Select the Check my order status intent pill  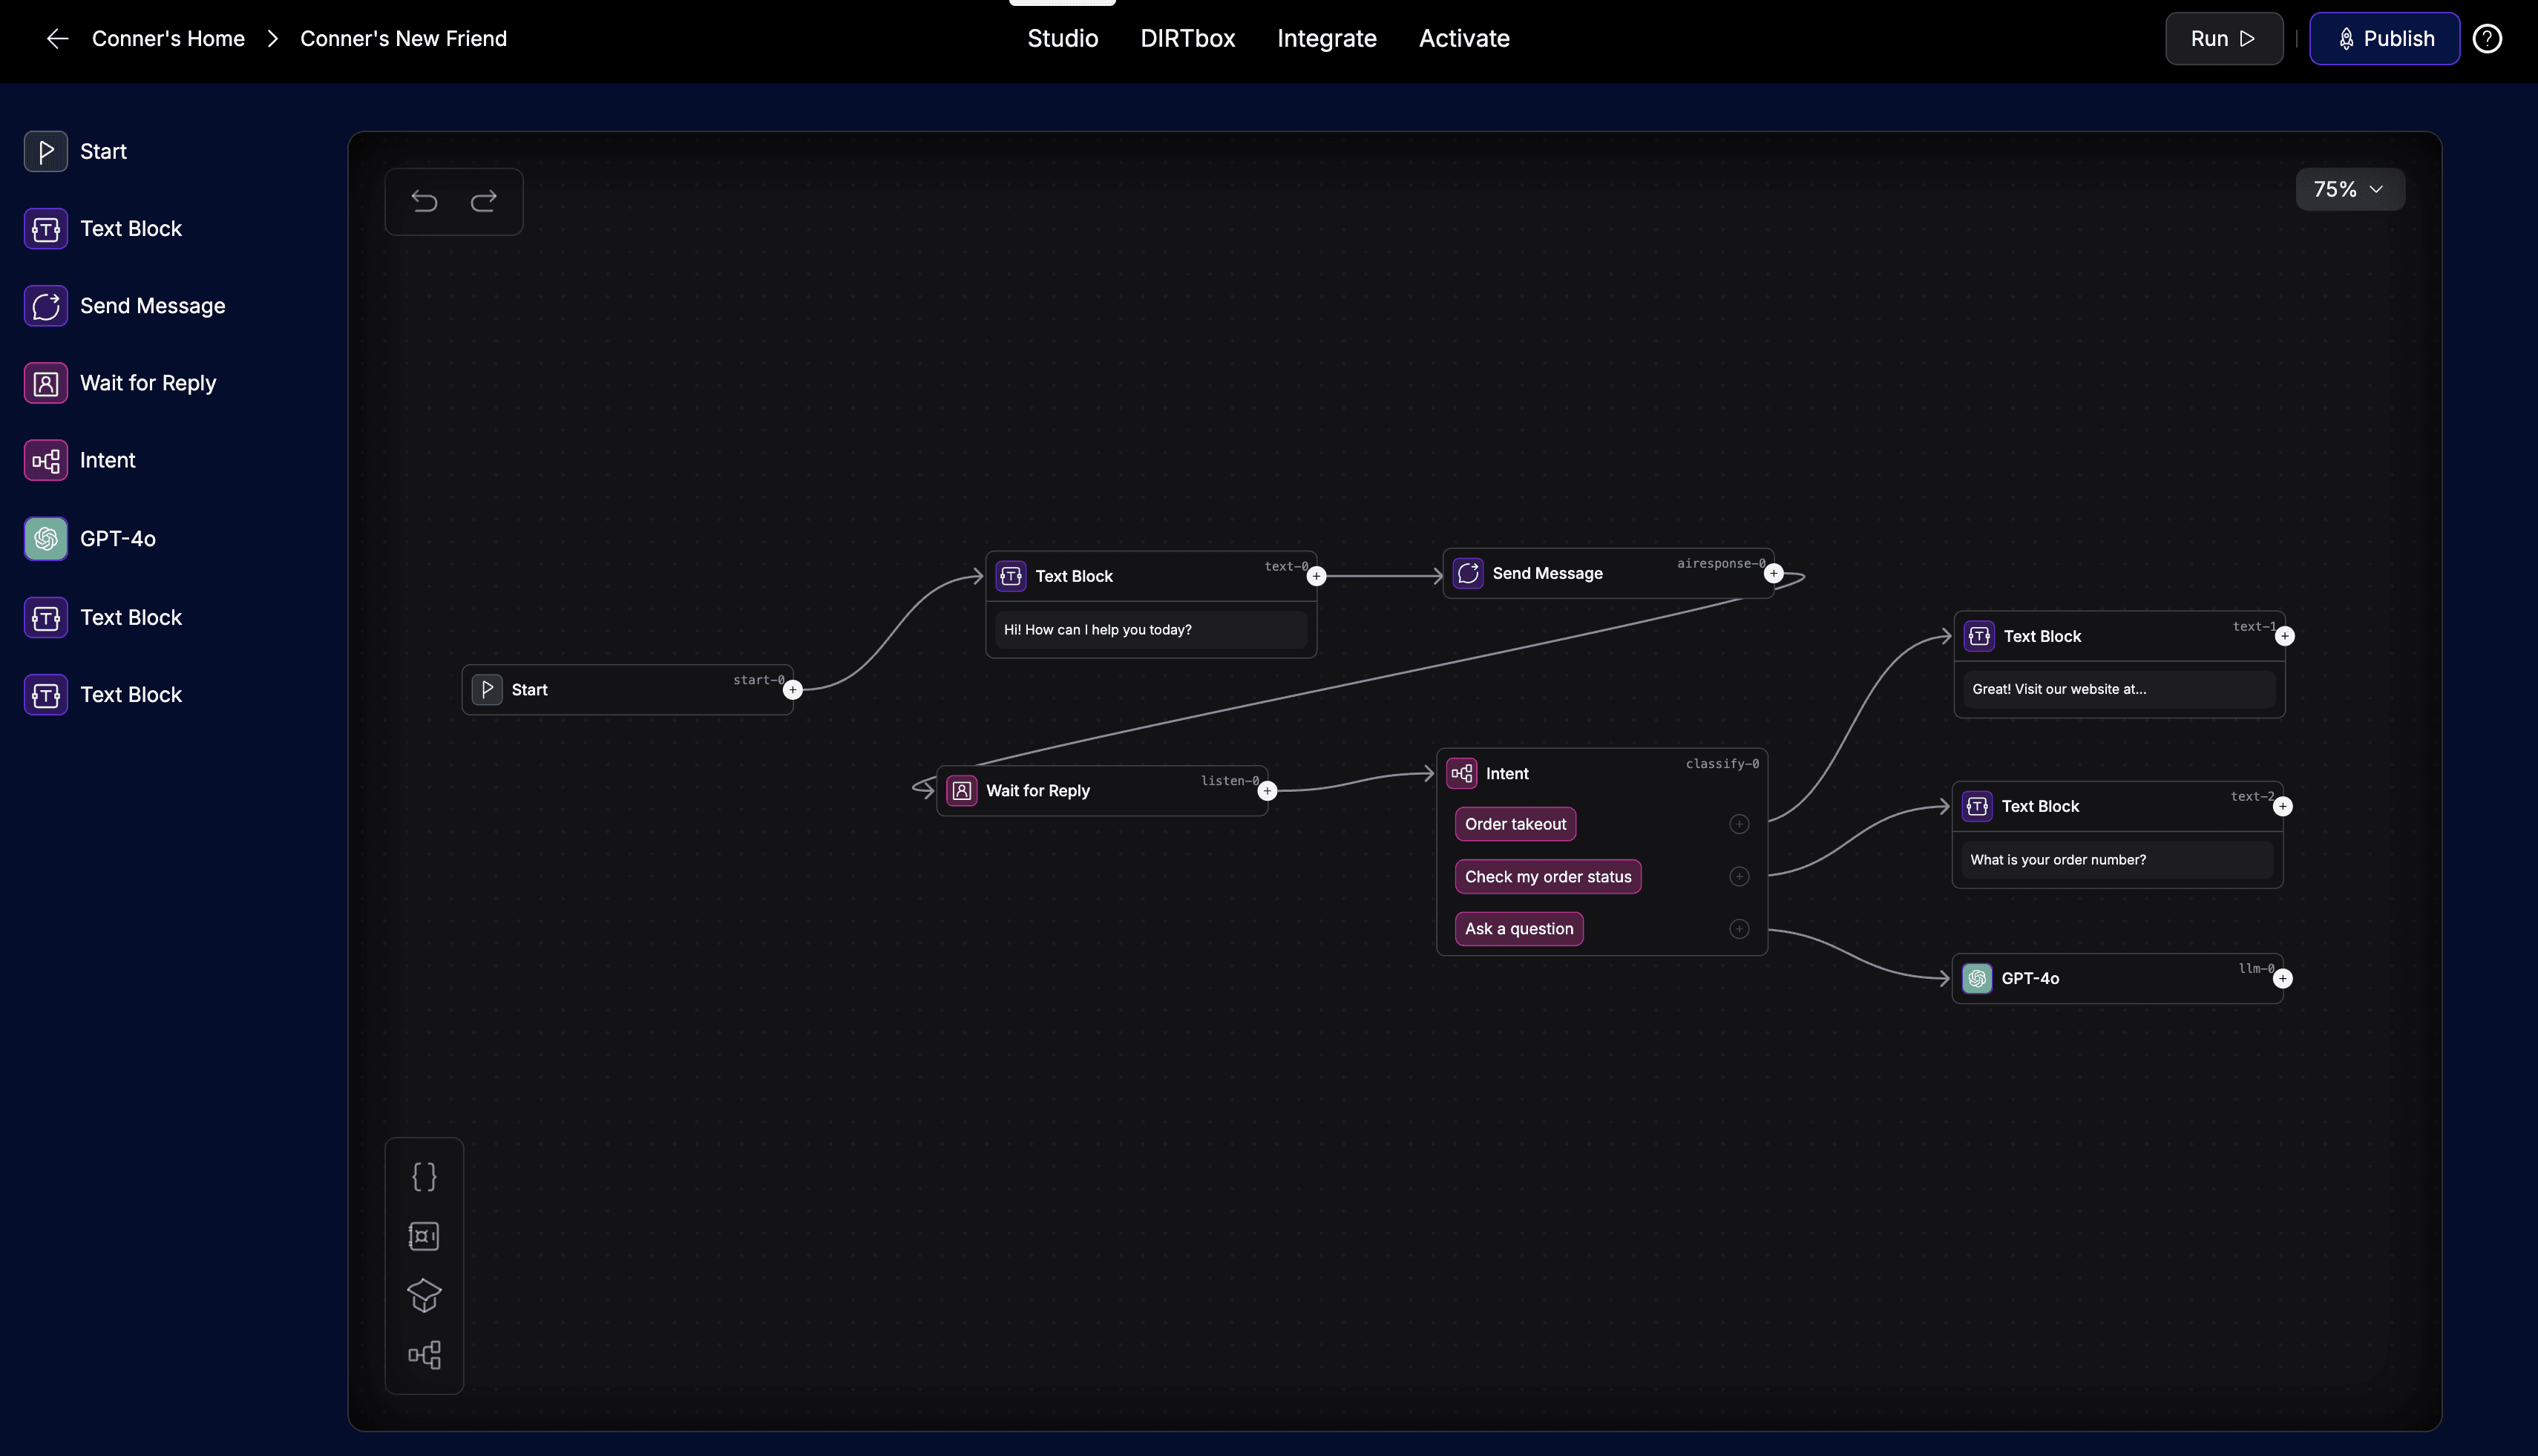click(x=1547, y=876)
